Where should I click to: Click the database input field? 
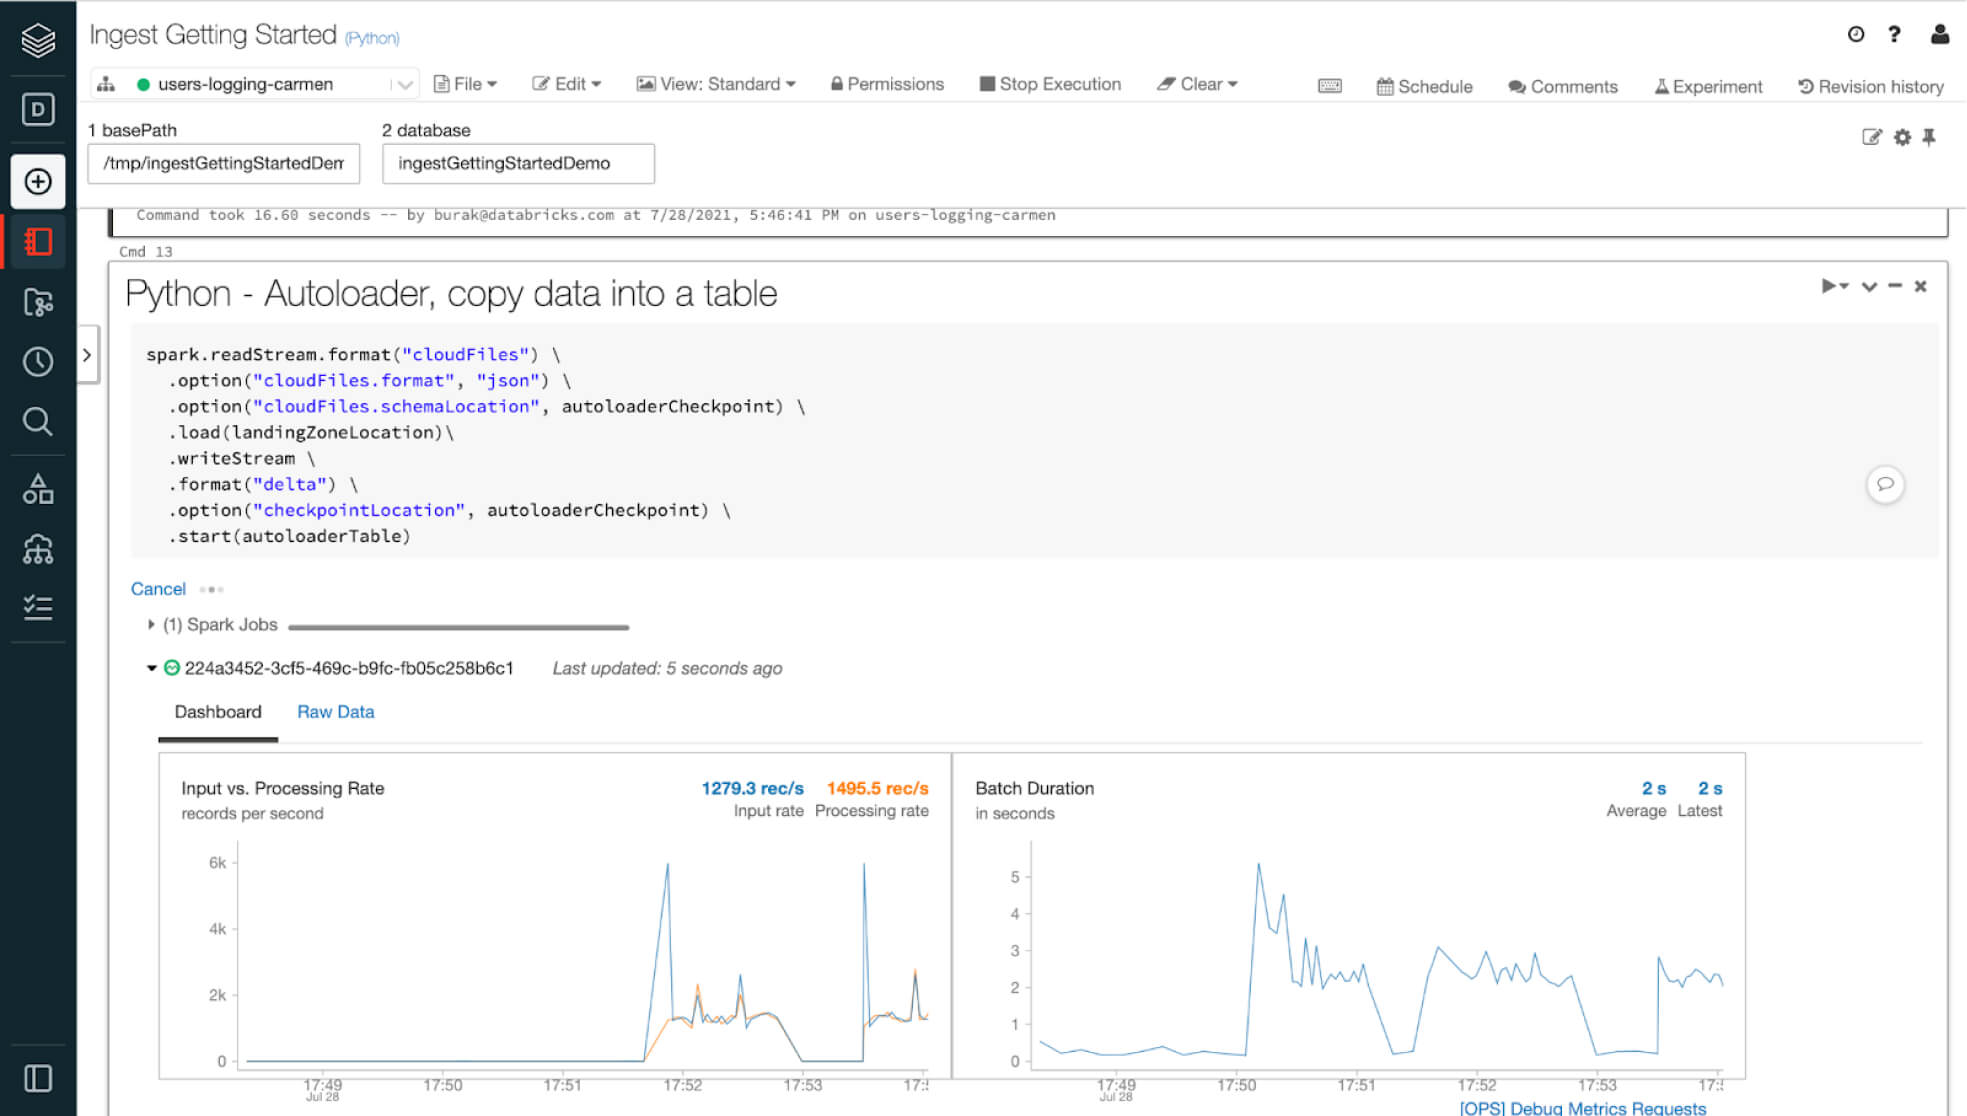click(x=518, y=164)
